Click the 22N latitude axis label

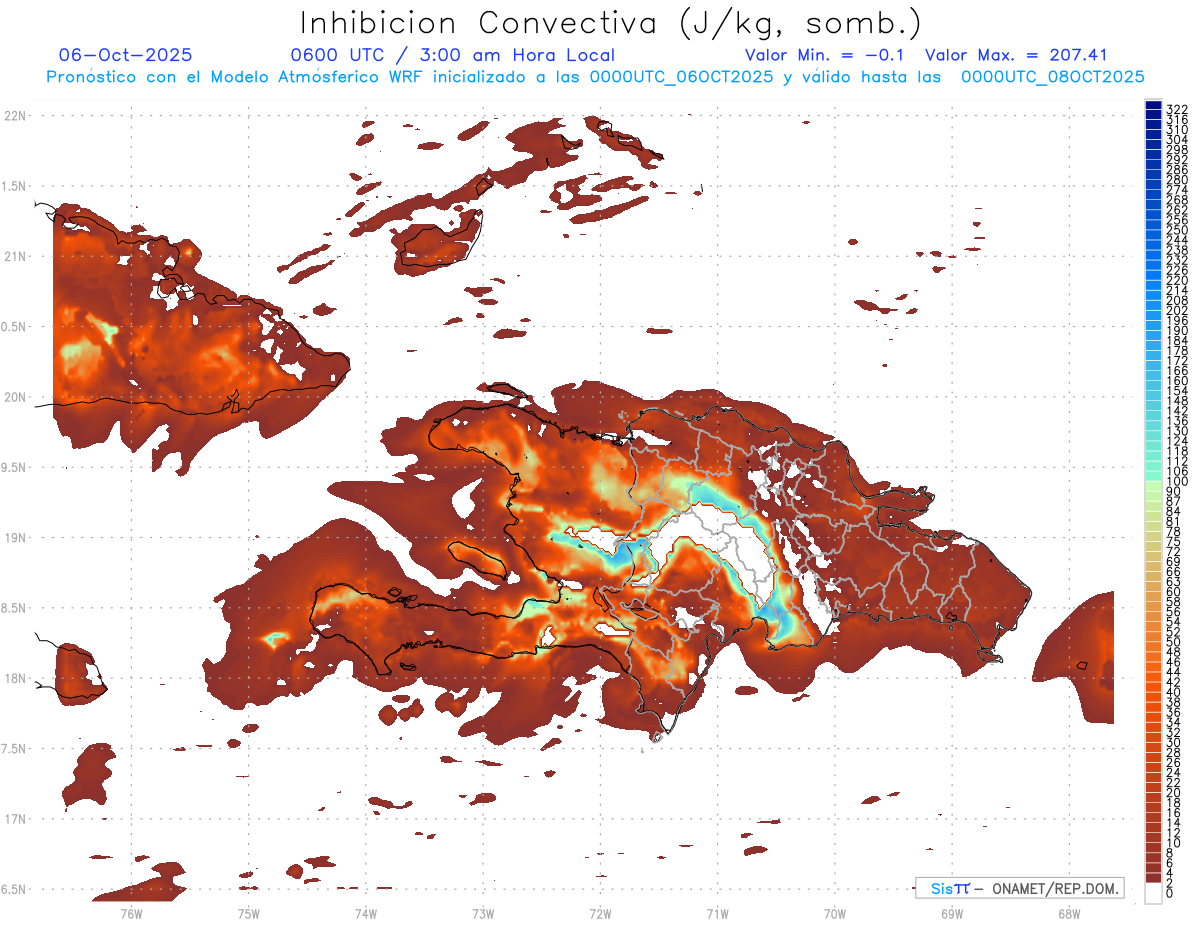tap(14, 116)
